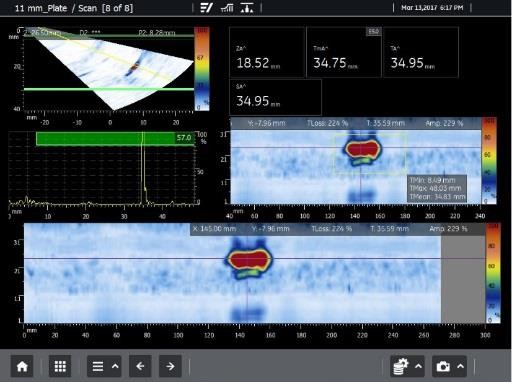This screenshot has width=512, height=382.
Task: Select the SA^ 34.95 mm reading tile
Action: 275,97
